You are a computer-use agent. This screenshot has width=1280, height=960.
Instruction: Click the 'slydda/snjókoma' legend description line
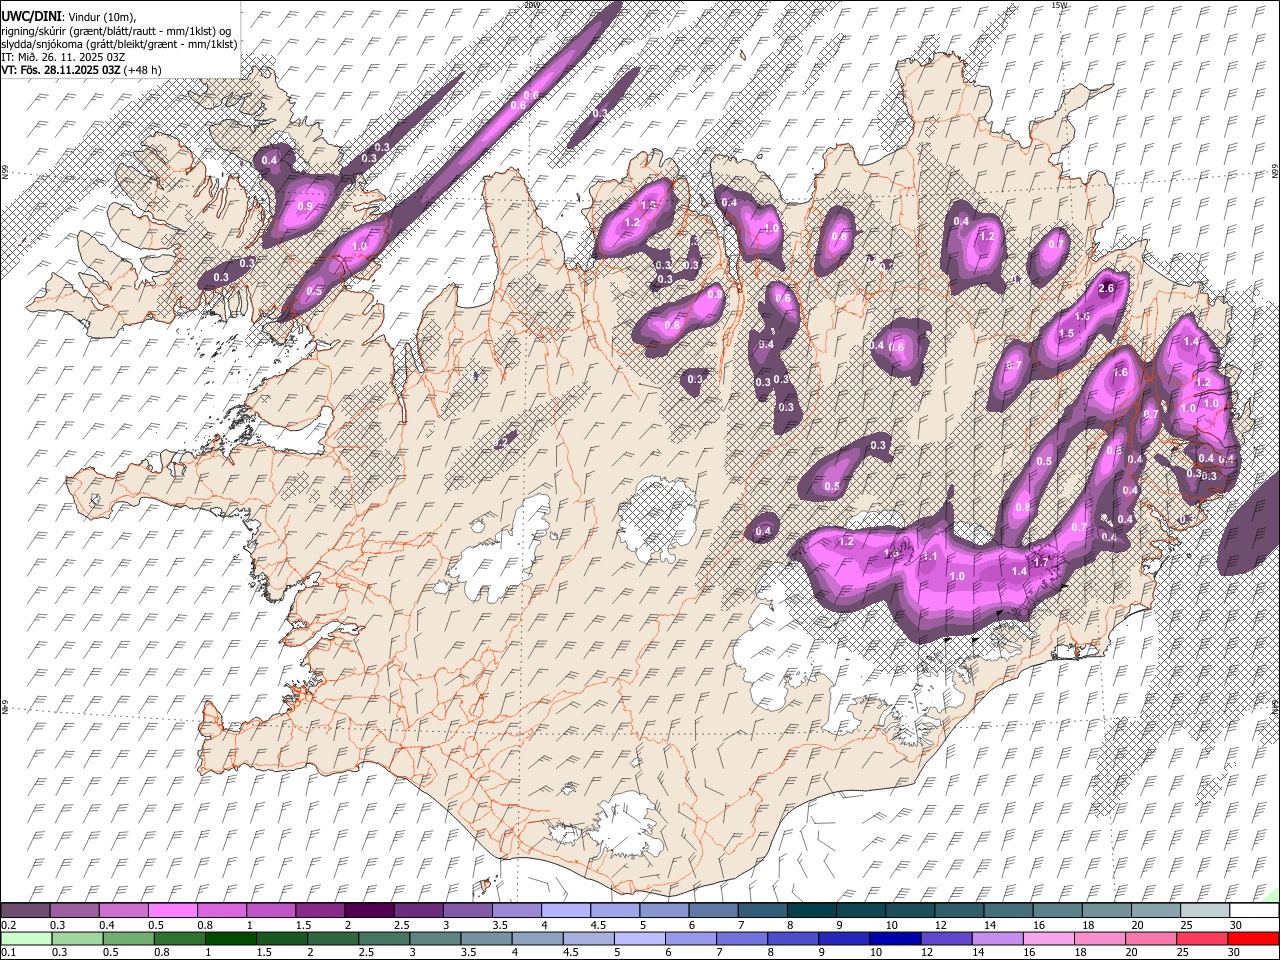(x=119, y=43)
